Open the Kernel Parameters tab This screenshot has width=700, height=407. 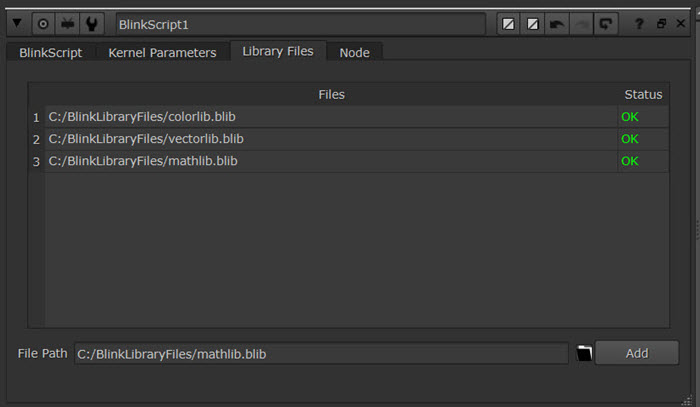[162, 53]
